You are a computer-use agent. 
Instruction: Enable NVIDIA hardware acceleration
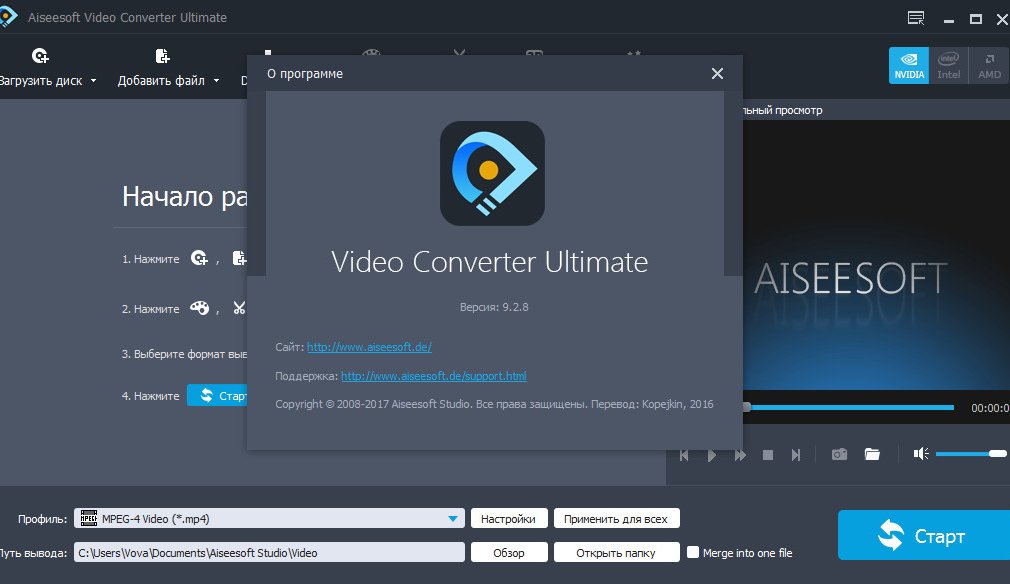tap(909, 65)
